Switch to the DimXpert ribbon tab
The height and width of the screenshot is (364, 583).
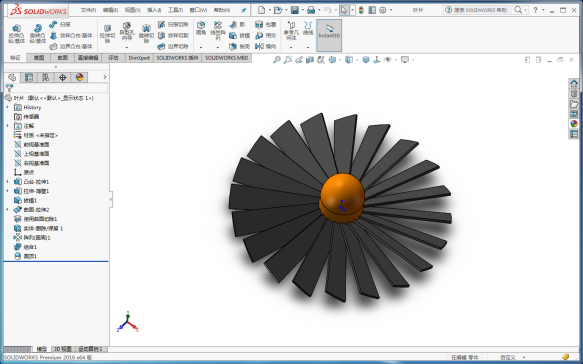point(139,58)
